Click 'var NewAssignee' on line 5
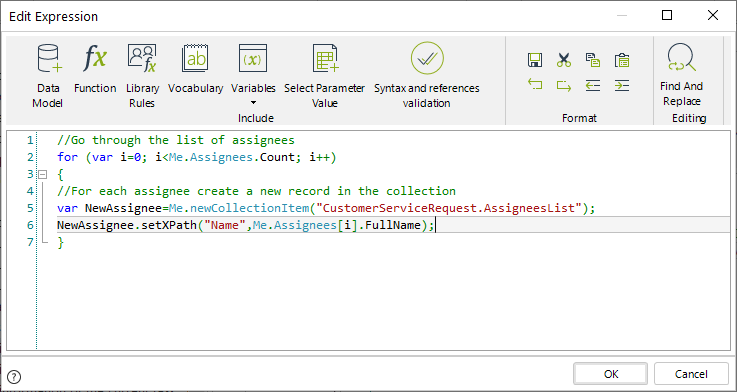This screenshot has height=392, width=737. pos(110,208)
